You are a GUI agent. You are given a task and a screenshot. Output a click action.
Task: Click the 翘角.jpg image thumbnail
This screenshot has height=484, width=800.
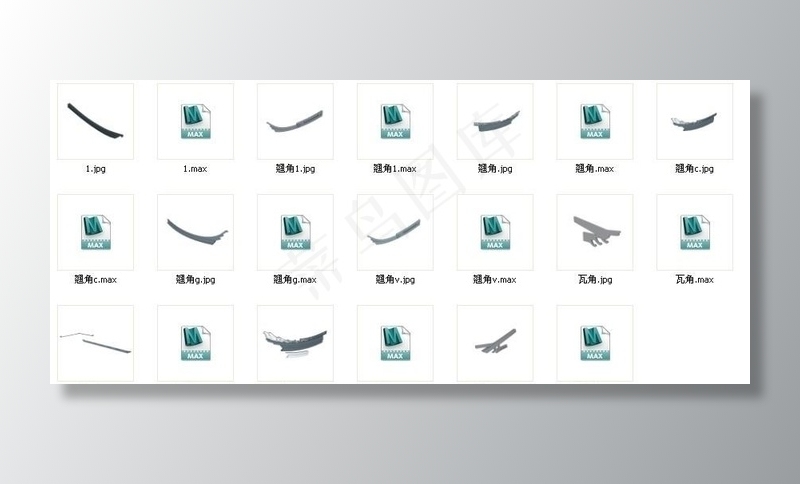pyautogui.click(x=495, y=121)
